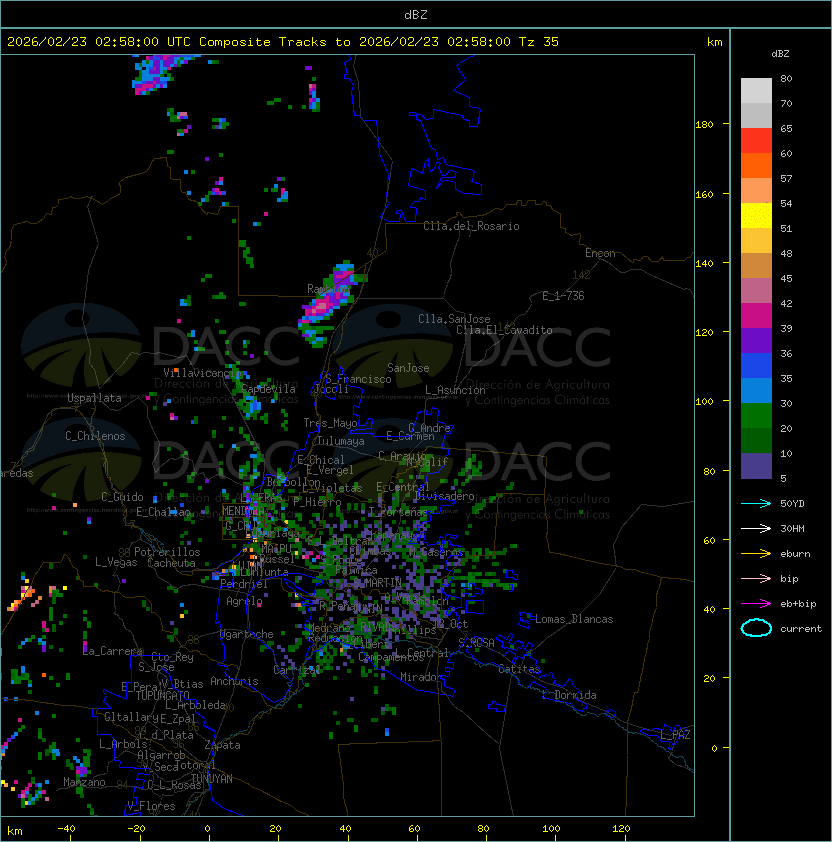The image size is (832, 842).
Task: Click the magenta eb+bip arrow symbol
Action: pos(756,604)
